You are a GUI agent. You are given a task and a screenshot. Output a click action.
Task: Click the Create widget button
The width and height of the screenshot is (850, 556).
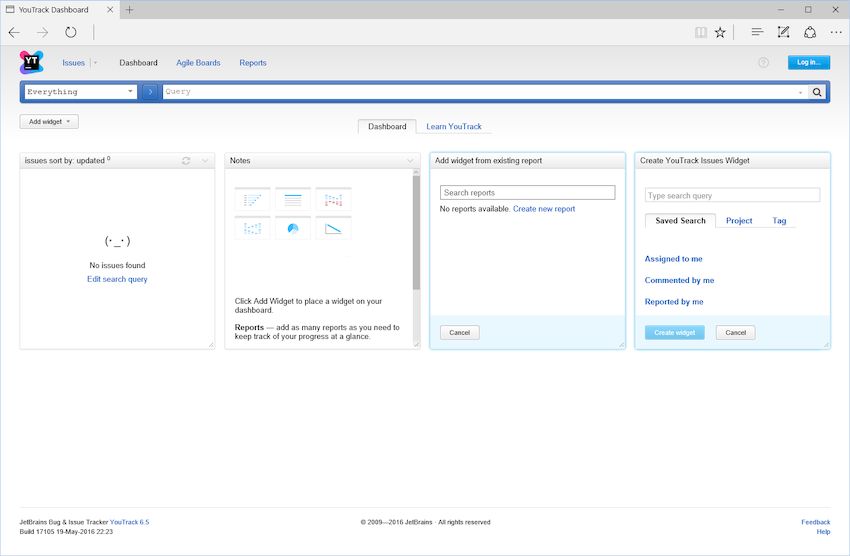coord(674,333)
